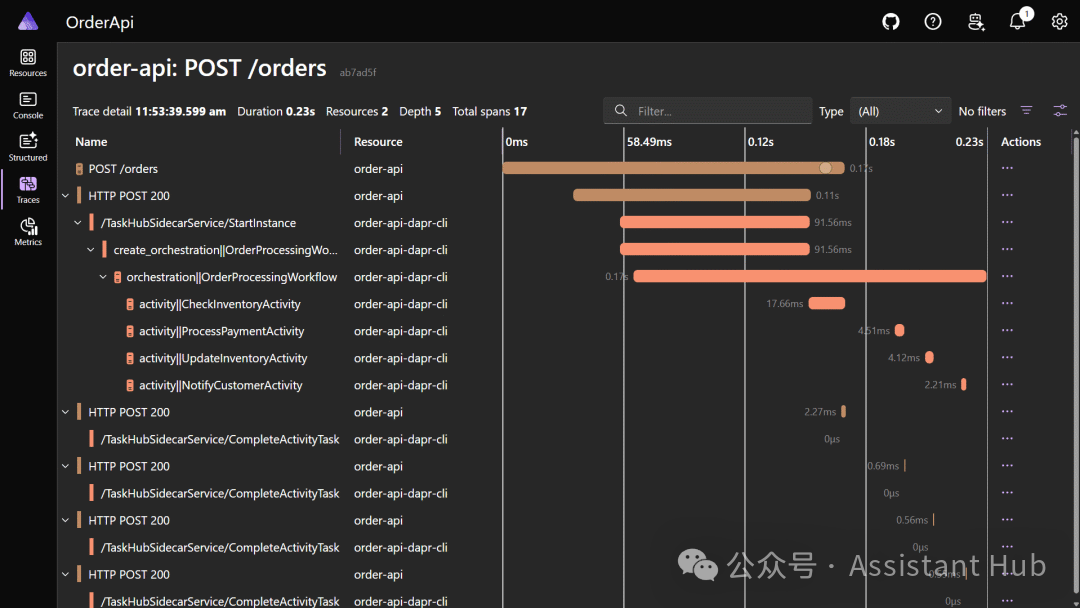This screenshot has height=608, width=1080.
Task: Open the help question mark icon
Action: [x=933, y=22]
